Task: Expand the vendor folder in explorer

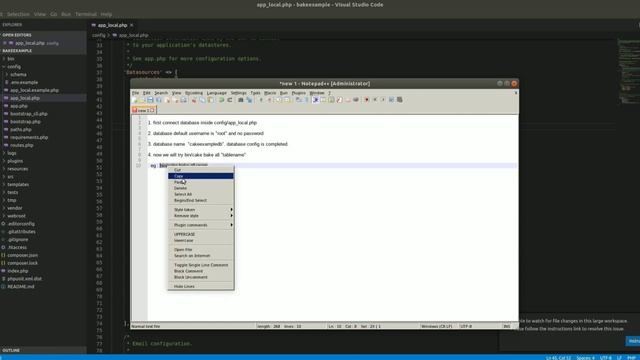Action: pos(4,208)
